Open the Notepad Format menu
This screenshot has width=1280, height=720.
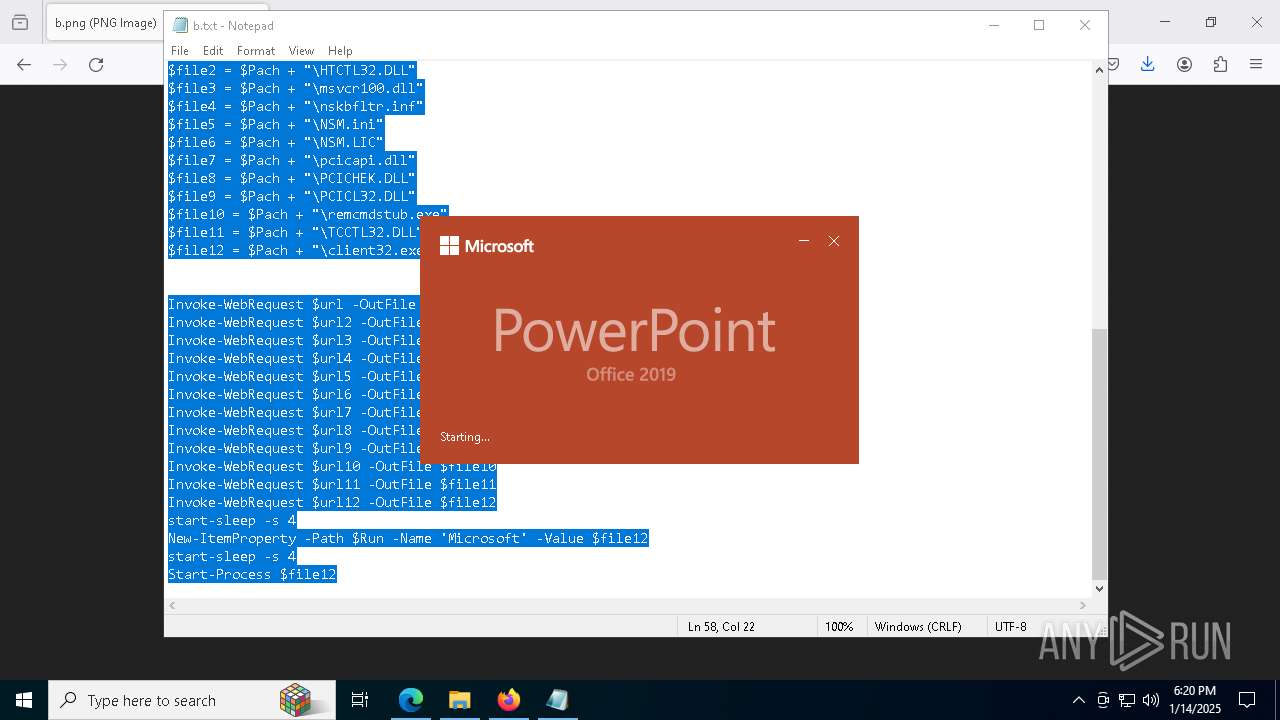(x=256, y=51)
